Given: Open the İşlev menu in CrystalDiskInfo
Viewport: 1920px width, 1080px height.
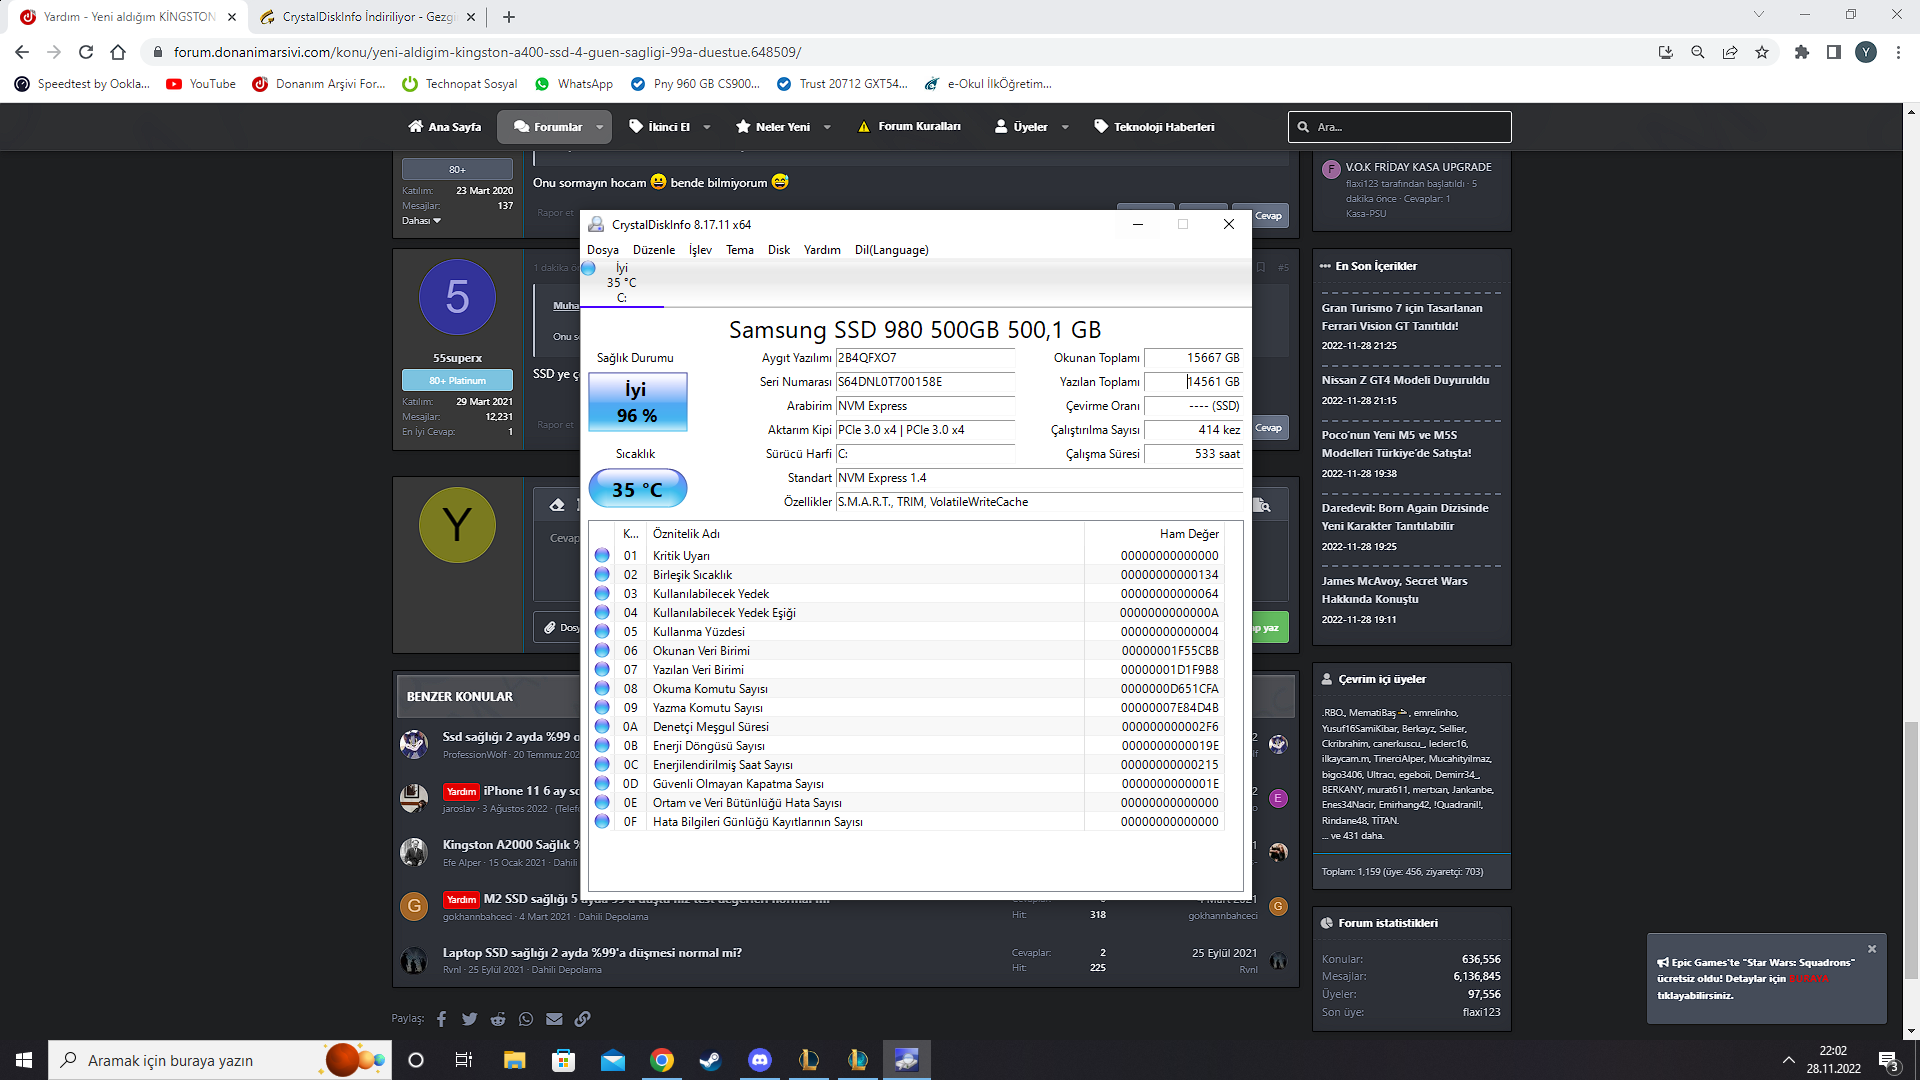Looking at the screenshot, I should 700,250.
